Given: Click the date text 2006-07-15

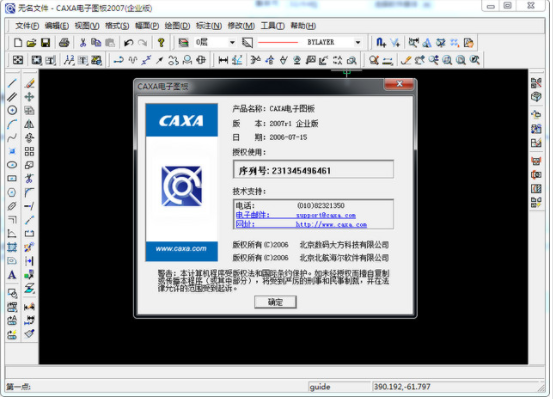Looking at the screenshot, I should coord(288,138).
